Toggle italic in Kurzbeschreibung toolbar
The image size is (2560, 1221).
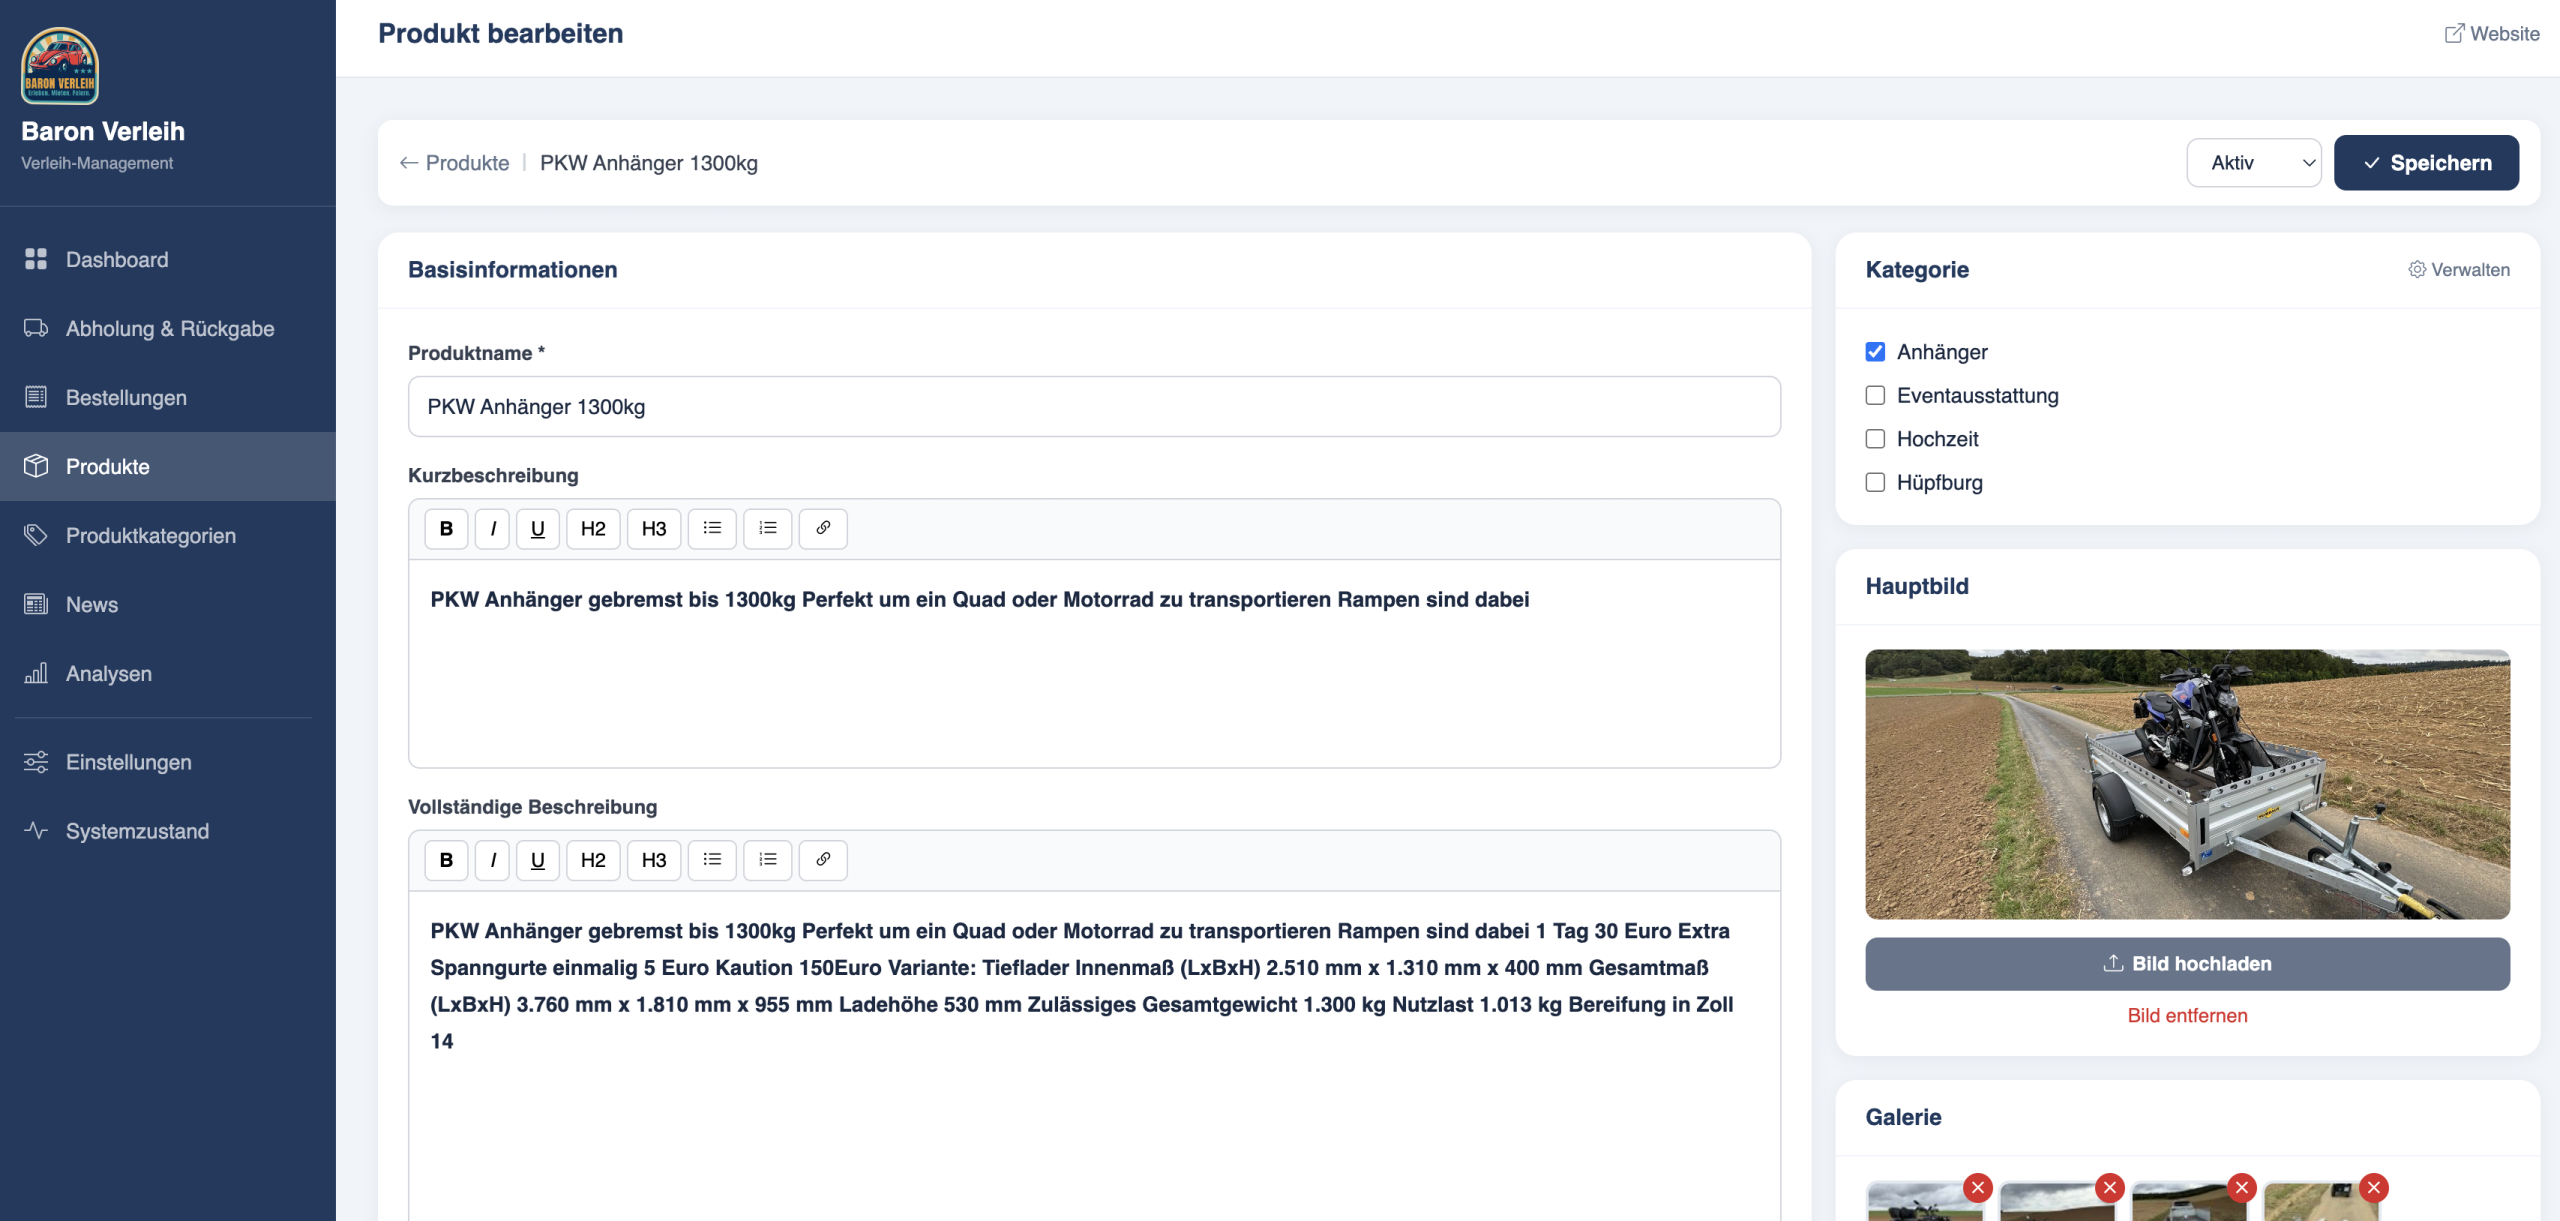tap(492, 528)
